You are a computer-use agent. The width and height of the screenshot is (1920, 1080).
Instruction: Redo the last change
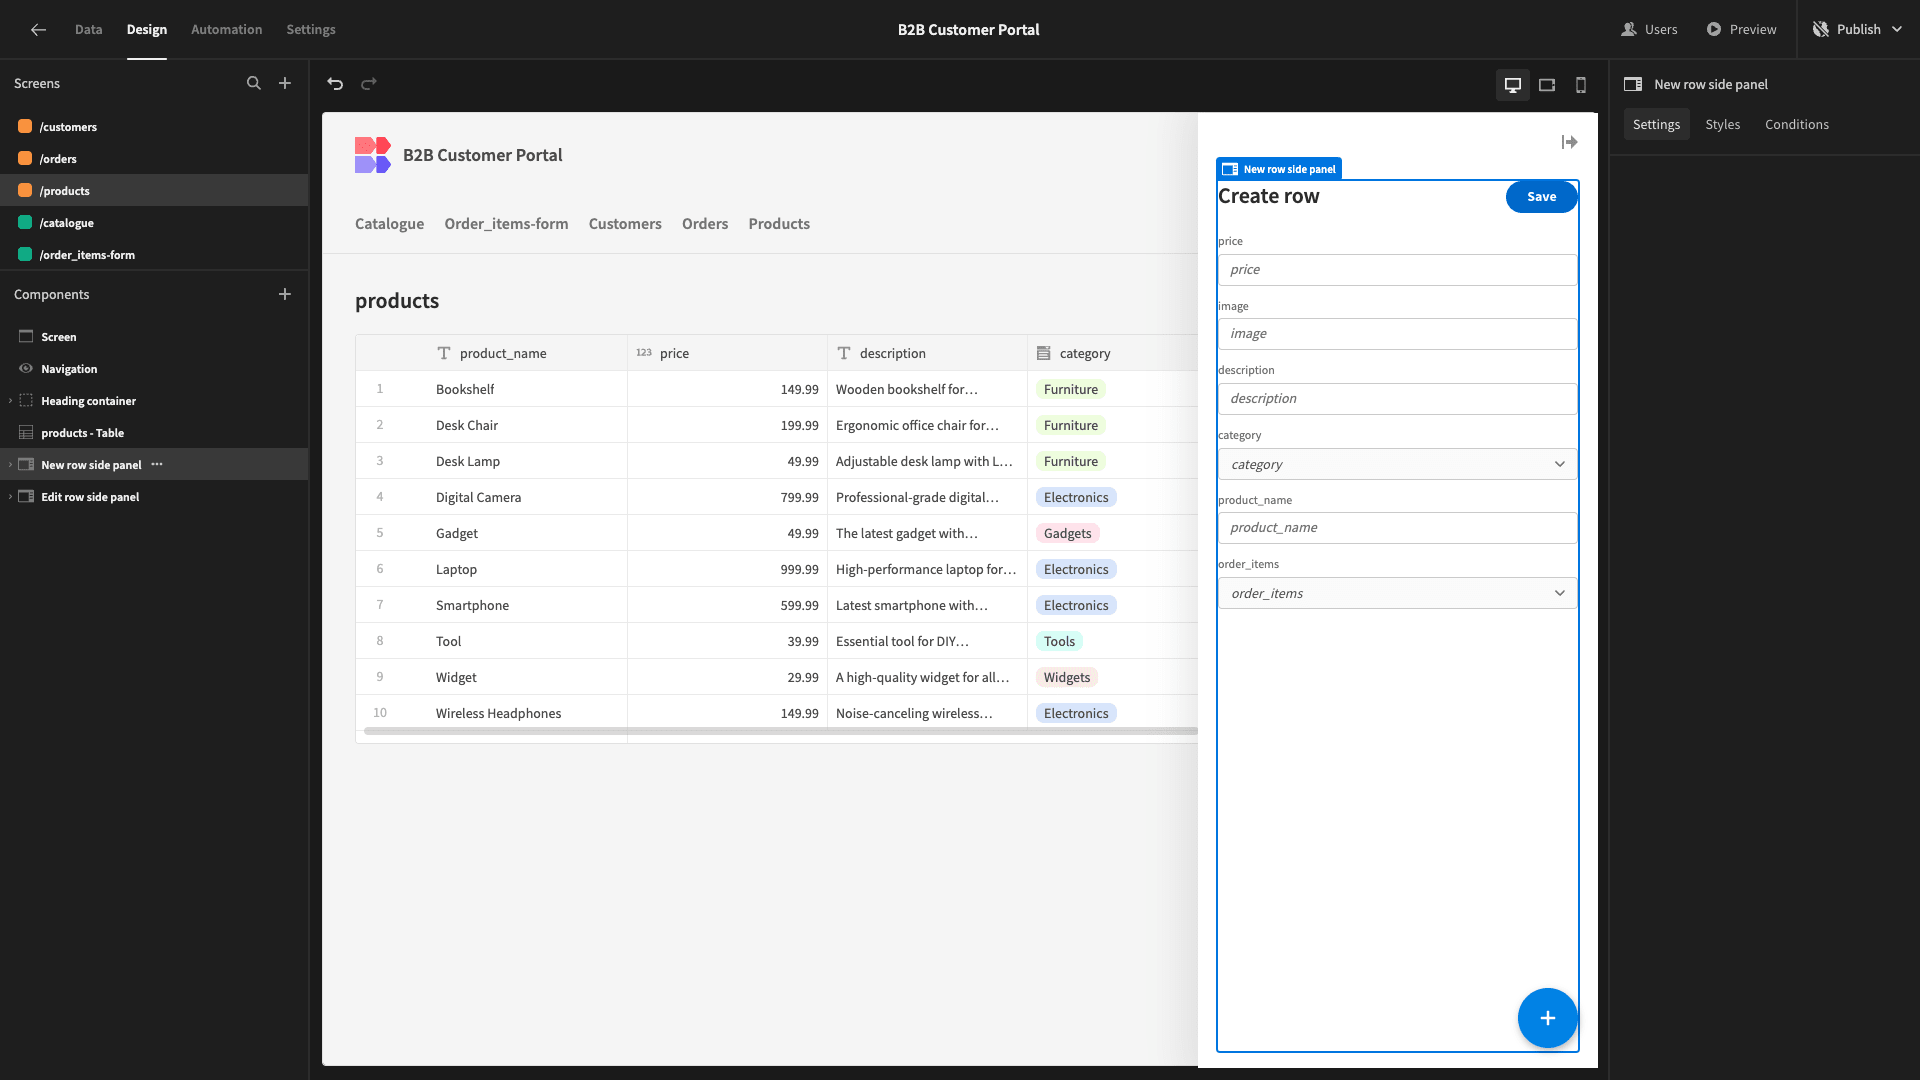[369, 84]
